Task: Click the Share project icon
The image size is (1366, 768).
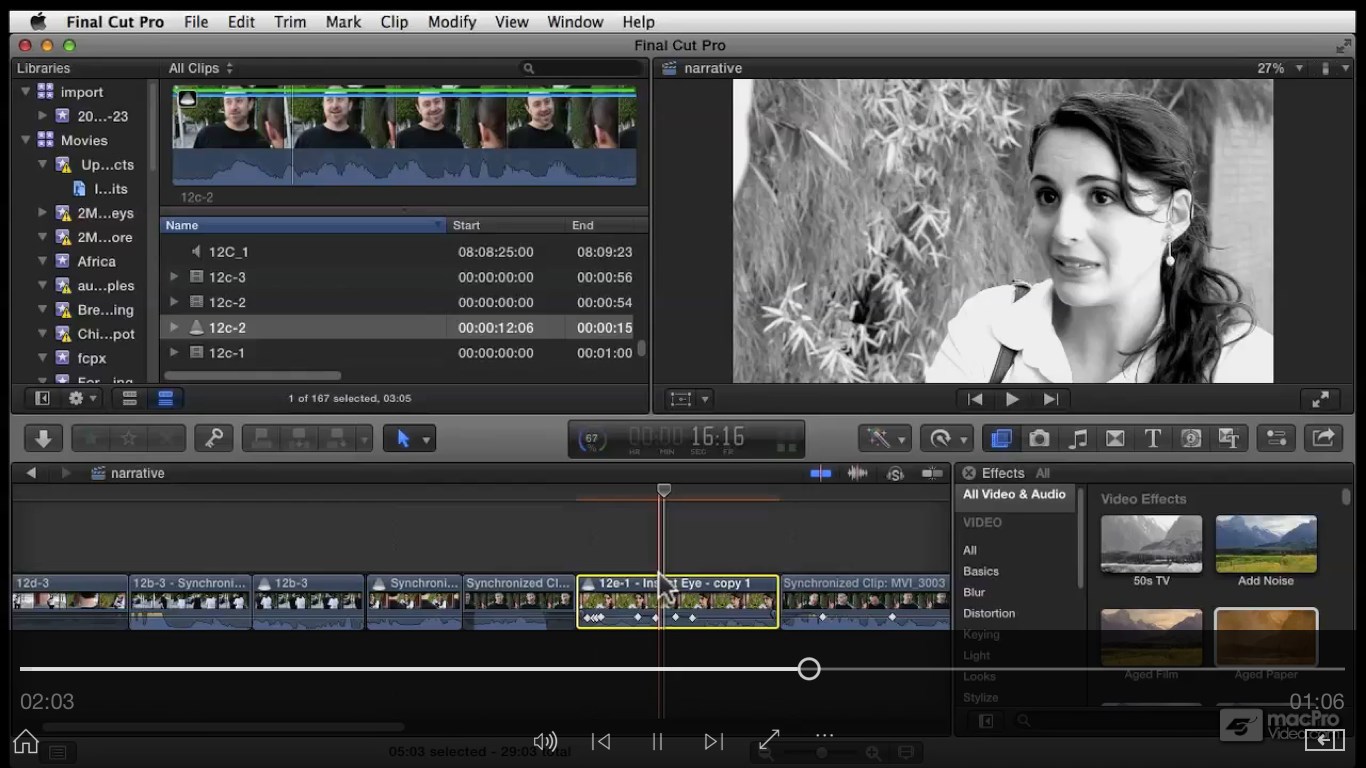Action: (1323, 438)
